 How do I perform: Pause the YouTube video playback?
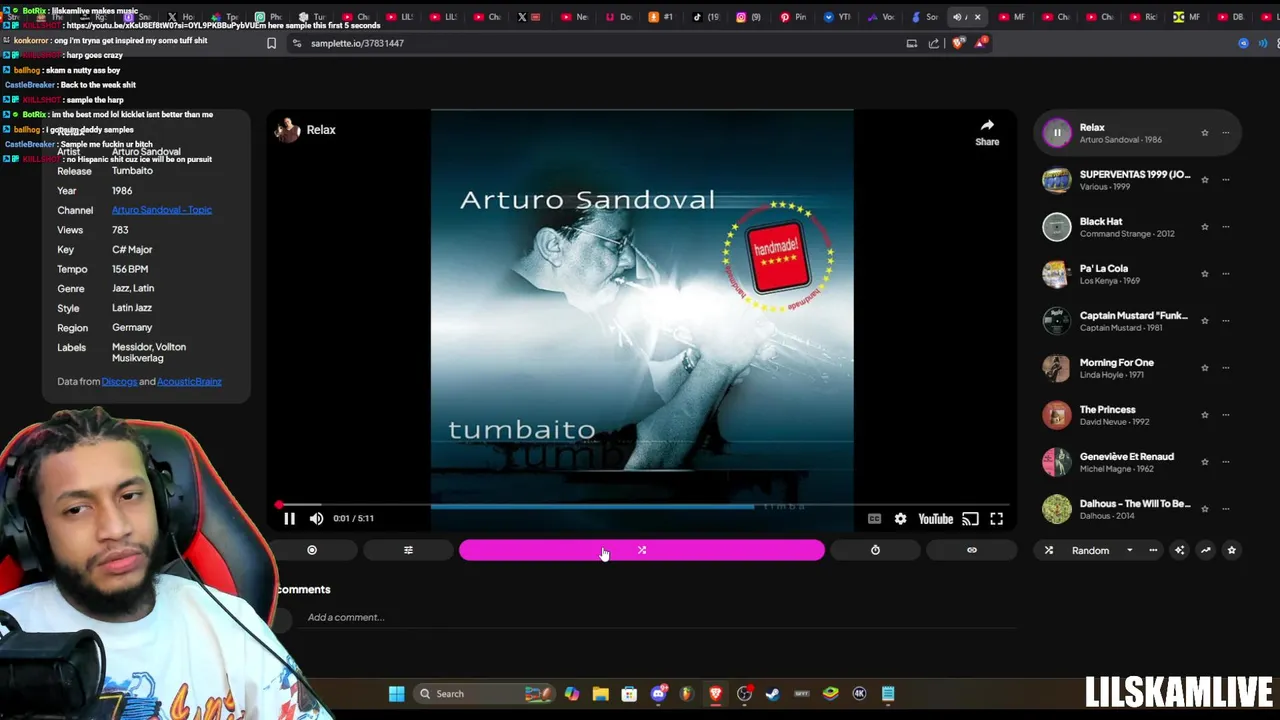click(x=289, y=518)
